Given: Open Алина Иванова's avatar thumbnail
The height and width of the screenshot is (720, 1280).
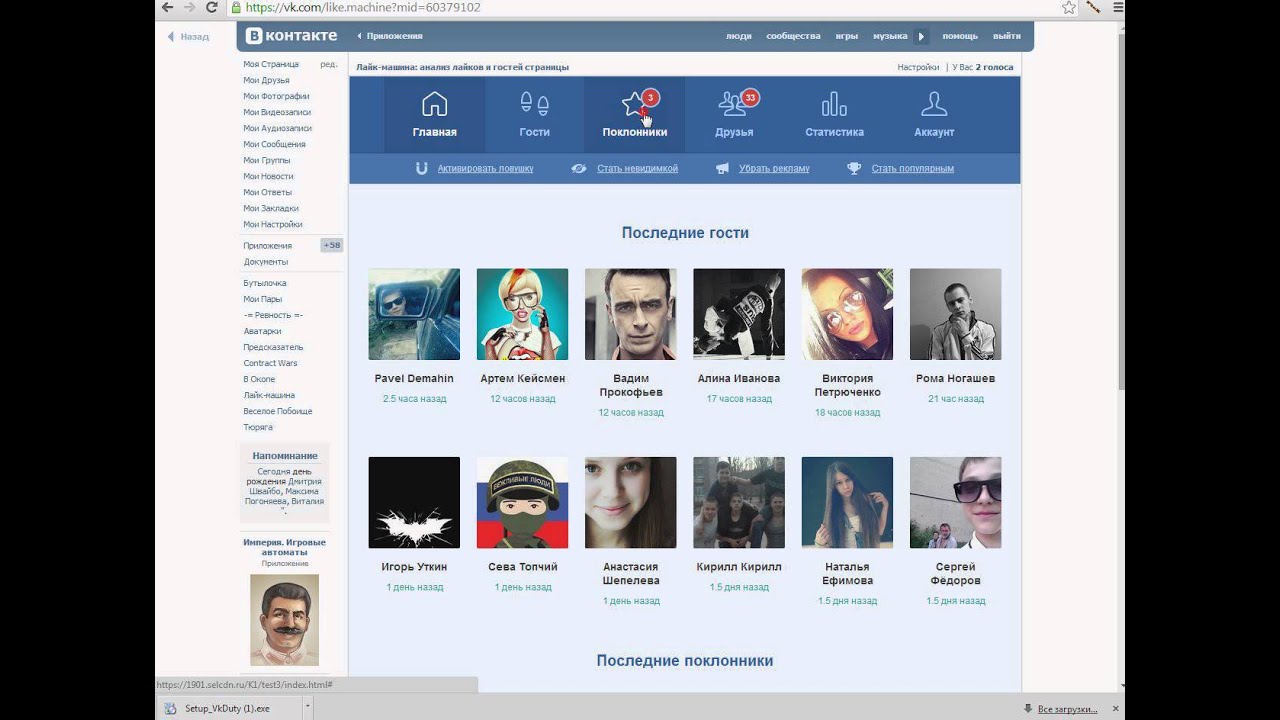Looking at the screenshot, I should coord(738,314).
